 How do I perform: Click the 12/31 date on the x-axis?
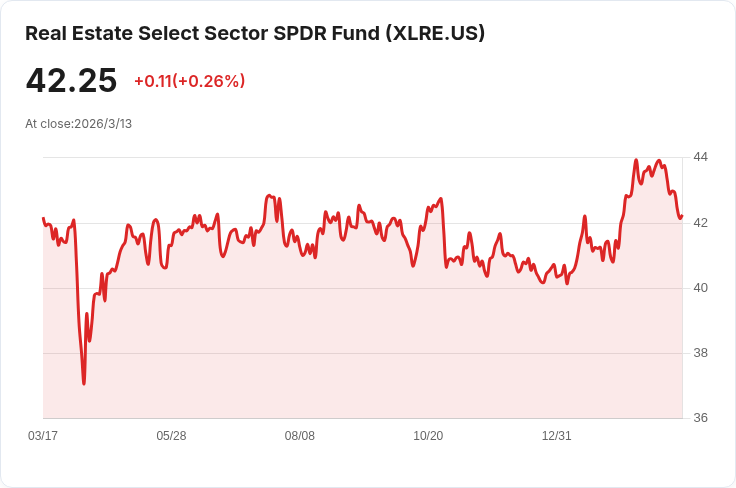(x=557, y=435)
